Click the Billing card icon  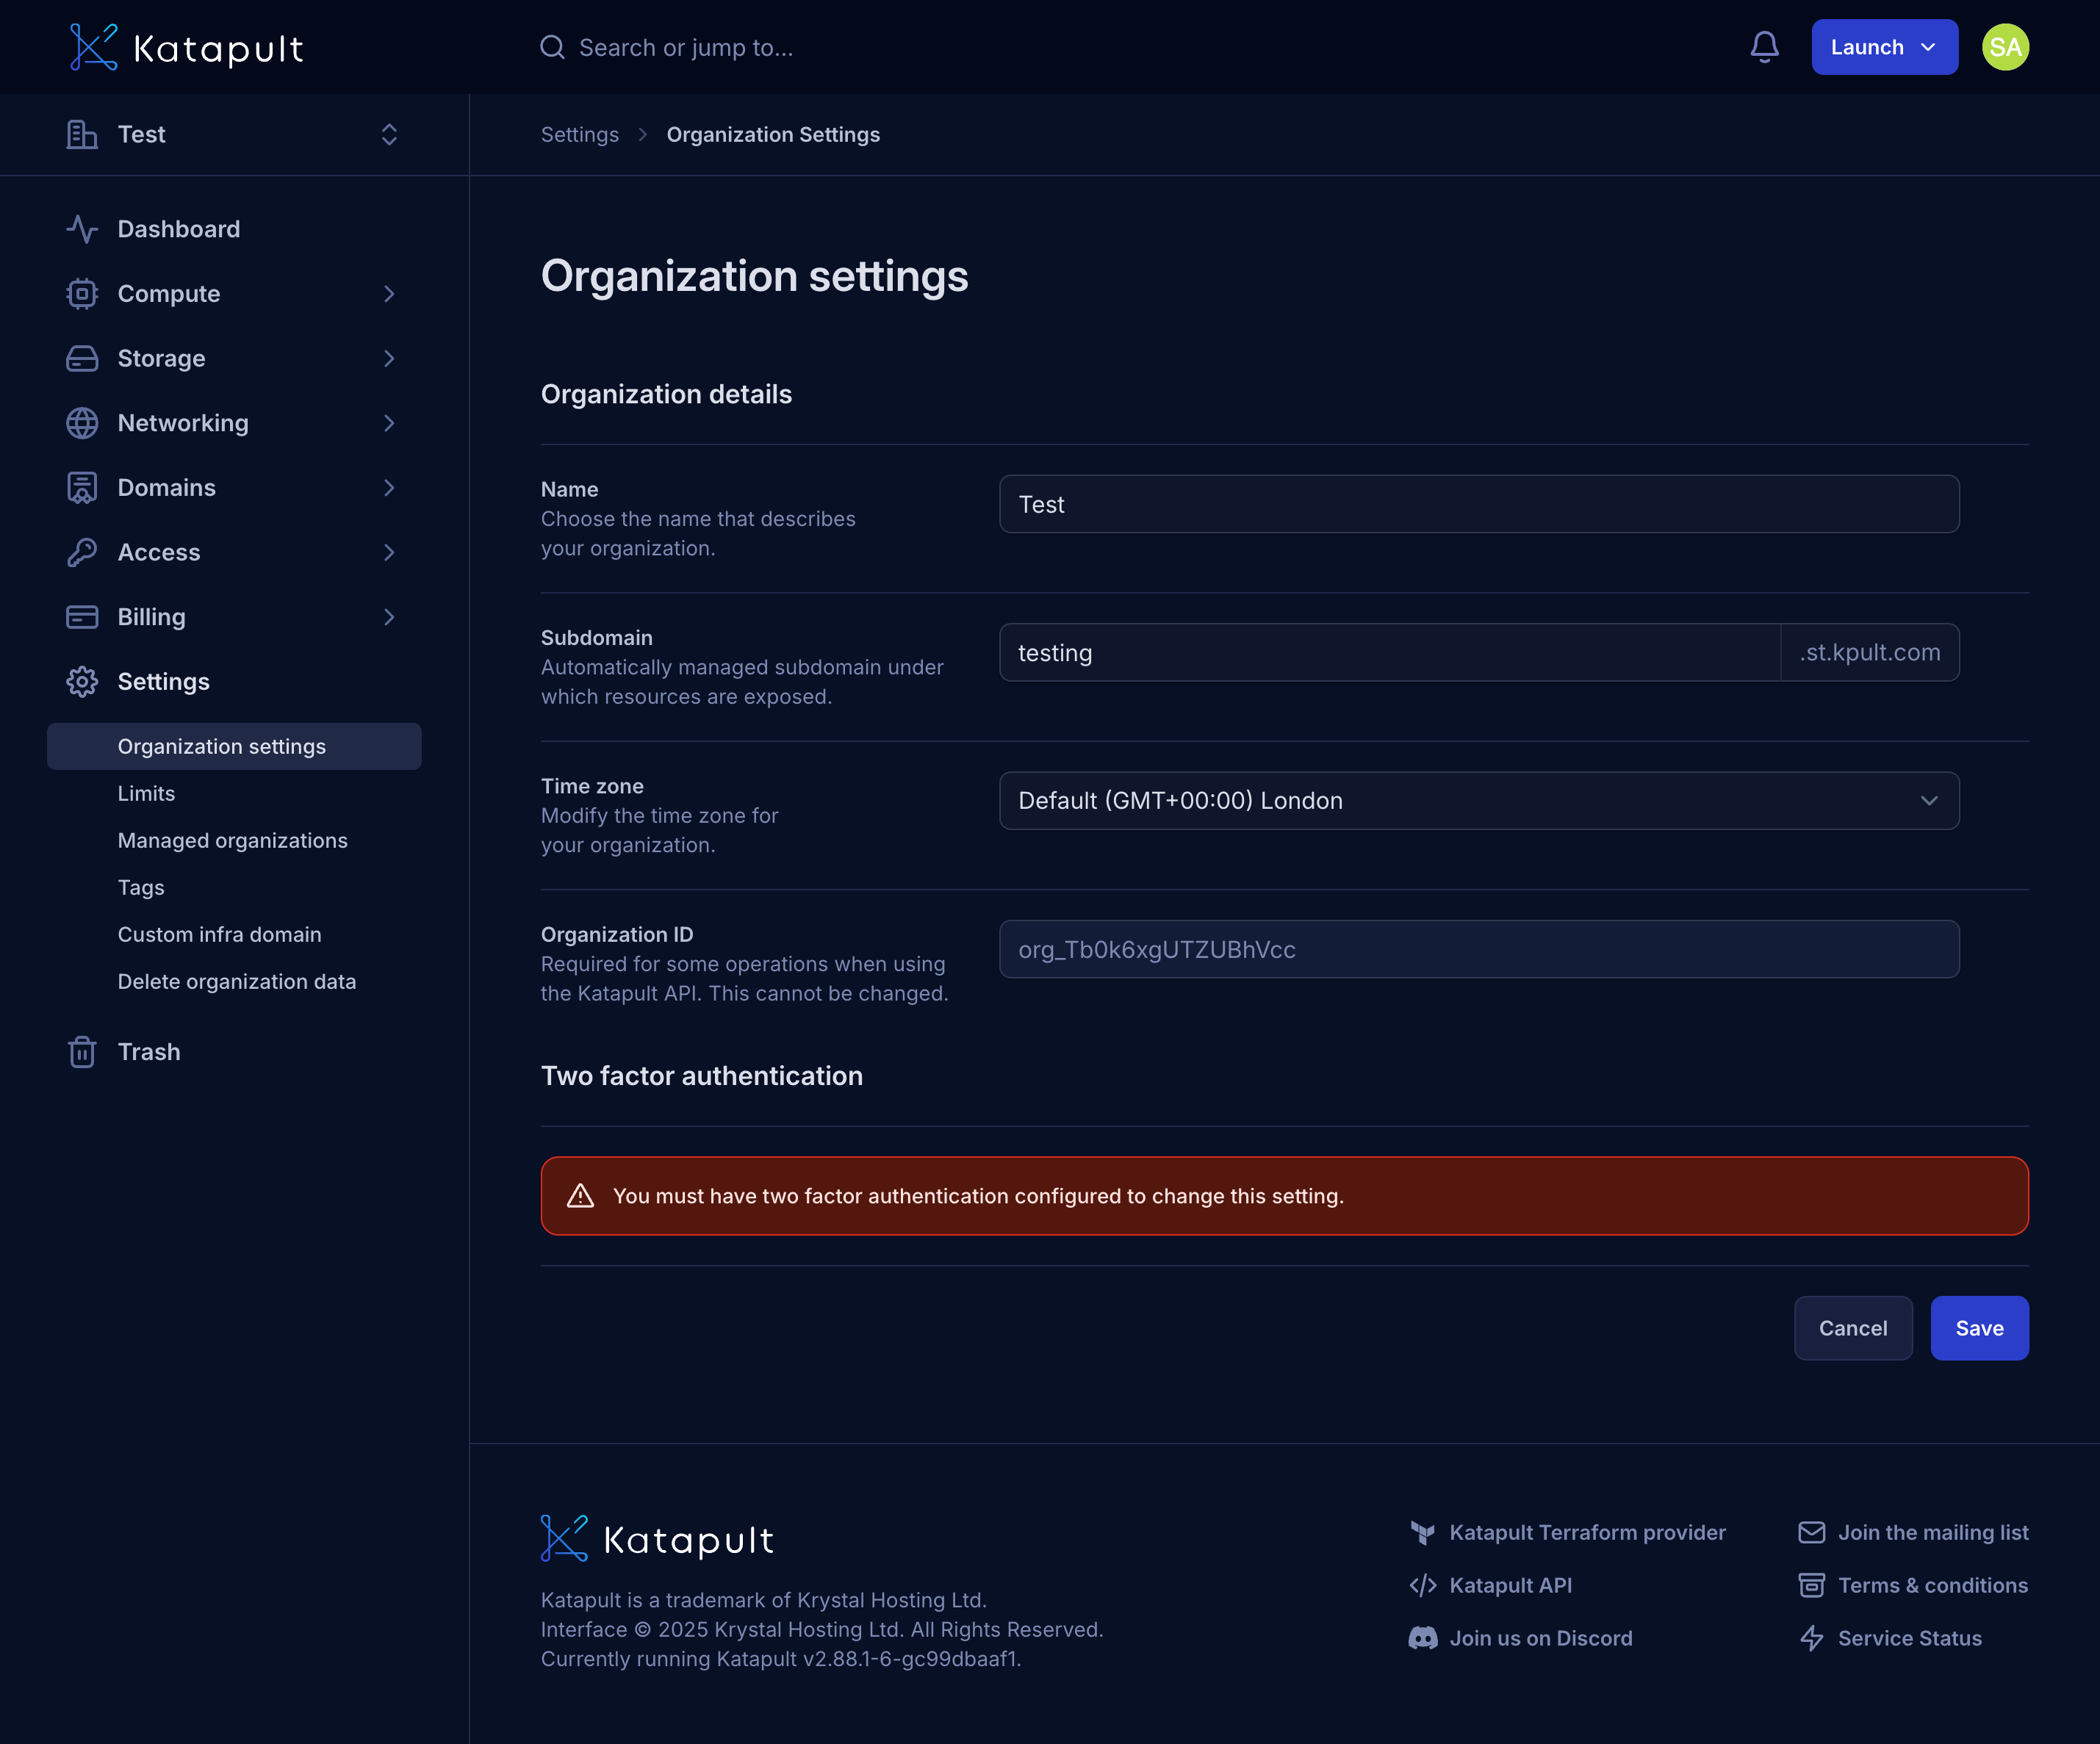pos(82,617)
